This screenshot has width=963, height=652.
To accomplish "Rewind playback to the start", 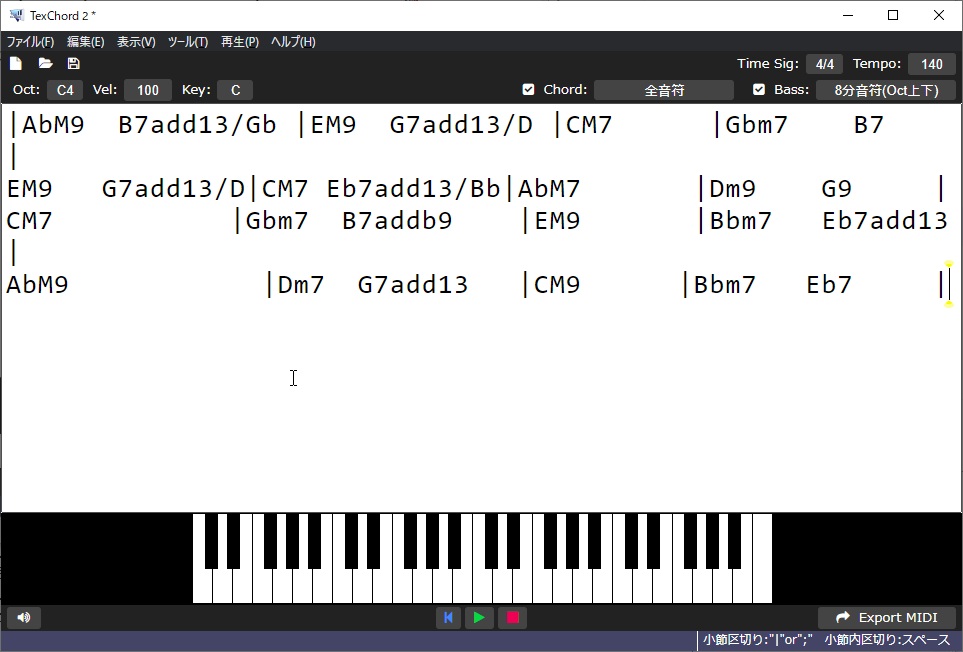I will (448, 618).
